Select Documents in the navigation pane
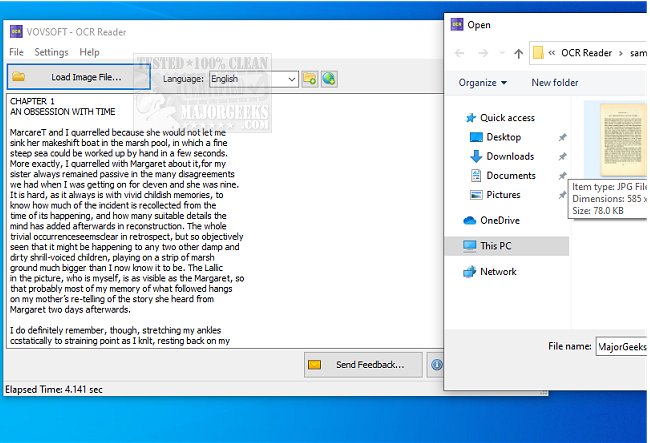 point(510,175)
